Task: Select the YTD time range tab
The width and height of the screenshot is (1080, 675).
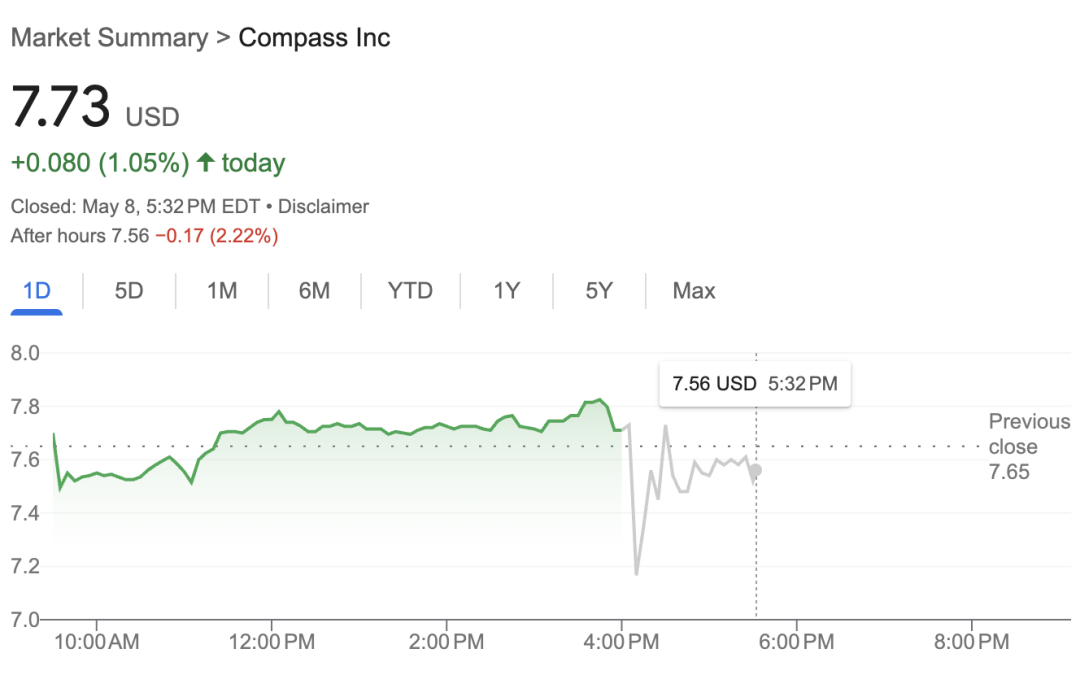Action: click(410, 291)
